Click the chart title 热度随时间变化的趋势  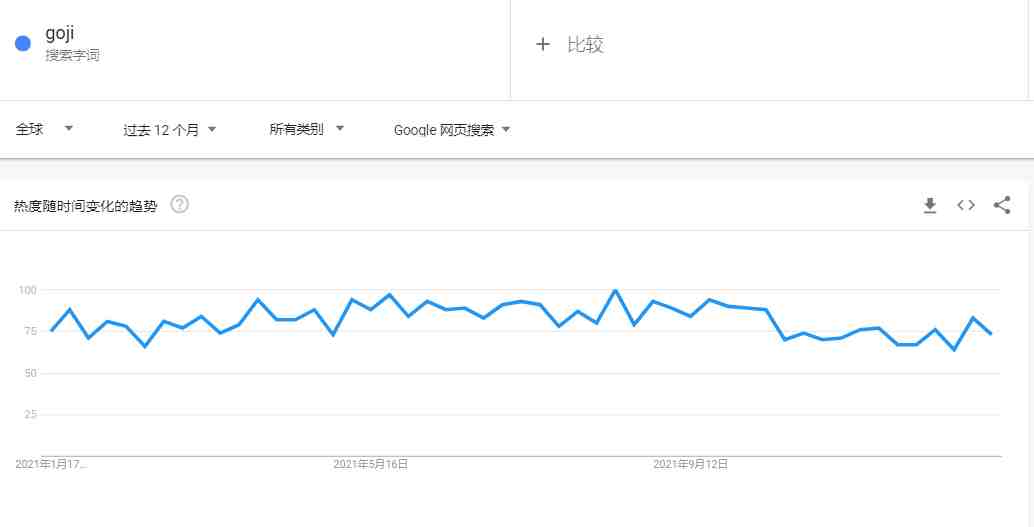pos(86,206)
